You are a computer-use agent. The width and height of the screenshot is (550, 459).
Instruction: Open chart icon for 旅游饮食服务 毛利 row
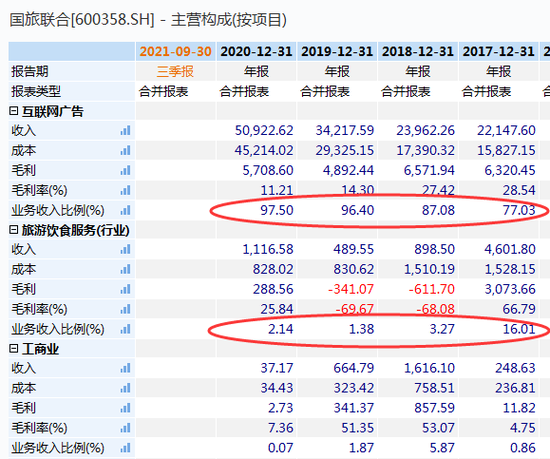(x=125, y=289)
